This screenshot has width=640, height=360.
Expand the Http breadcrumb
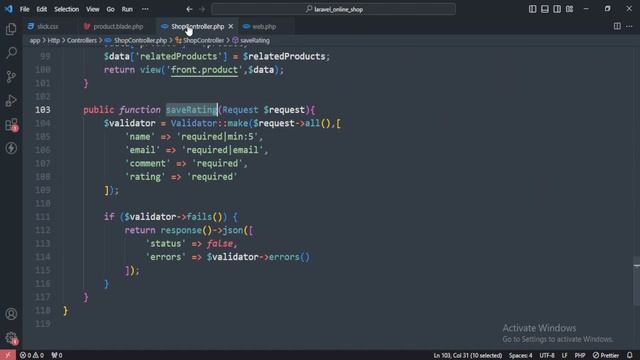53,40
